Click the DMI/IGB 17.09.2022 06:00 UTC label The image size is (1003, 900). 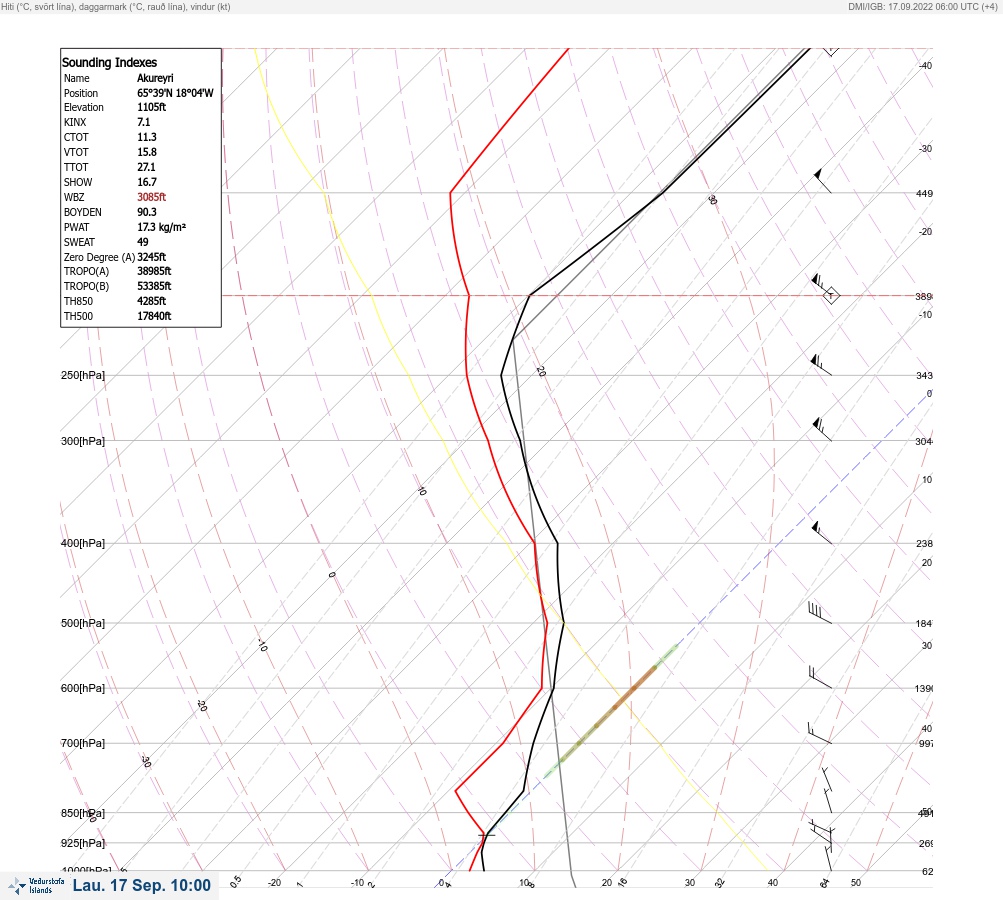click(922, 6)
